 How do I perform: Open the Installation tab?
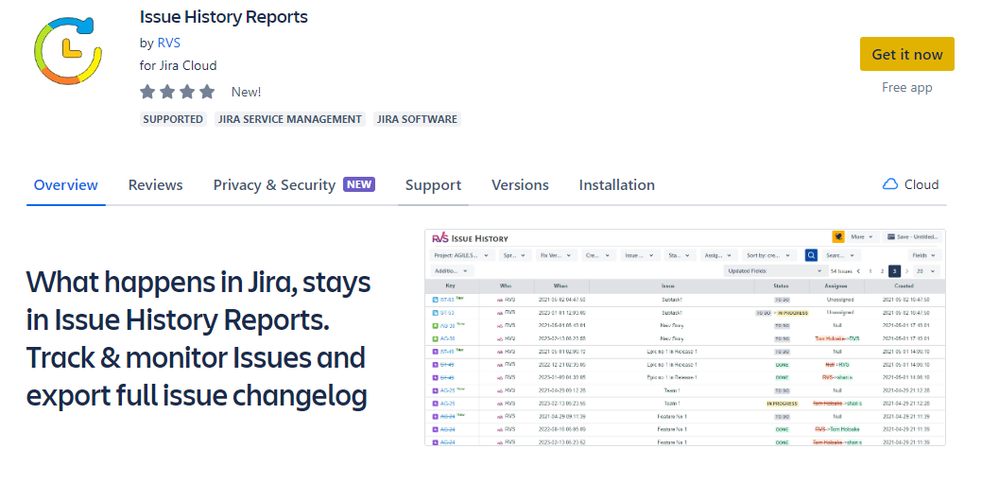pos(617,185)
